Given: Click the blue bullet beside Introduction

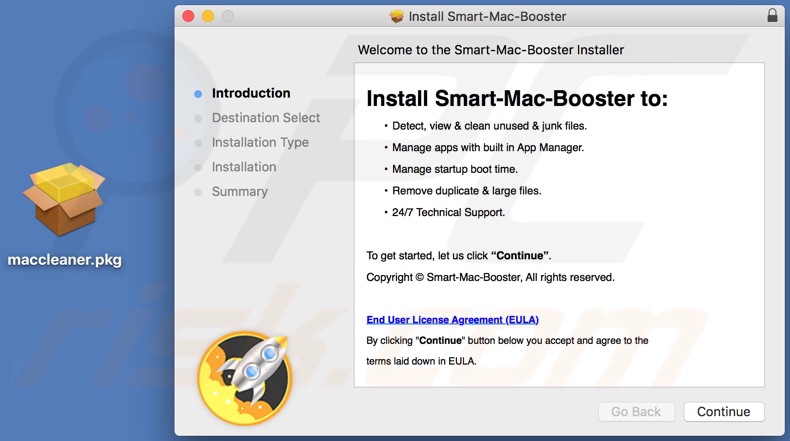Looking at the screenshot, I should pos(198,94).
